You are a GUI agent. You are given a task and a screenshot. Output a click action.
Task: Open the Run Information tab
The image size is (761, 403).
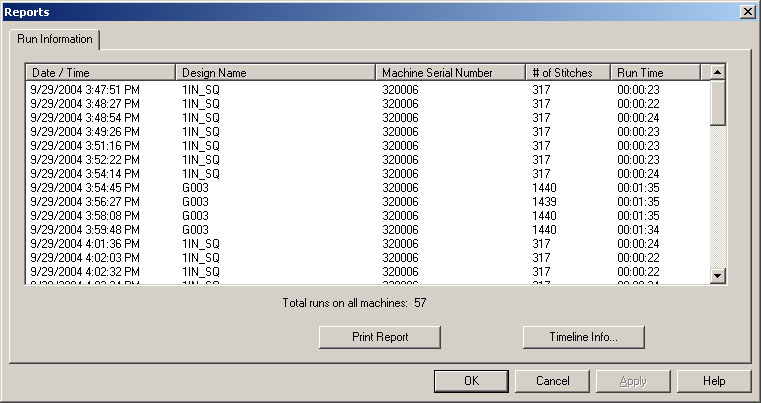click(54, 39)
